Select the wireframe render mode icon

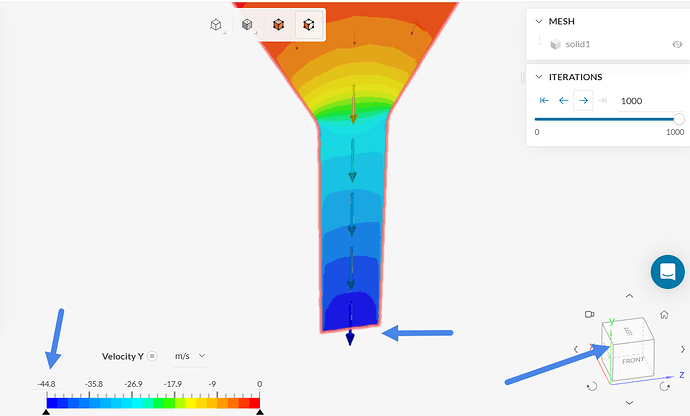(216, 25)
